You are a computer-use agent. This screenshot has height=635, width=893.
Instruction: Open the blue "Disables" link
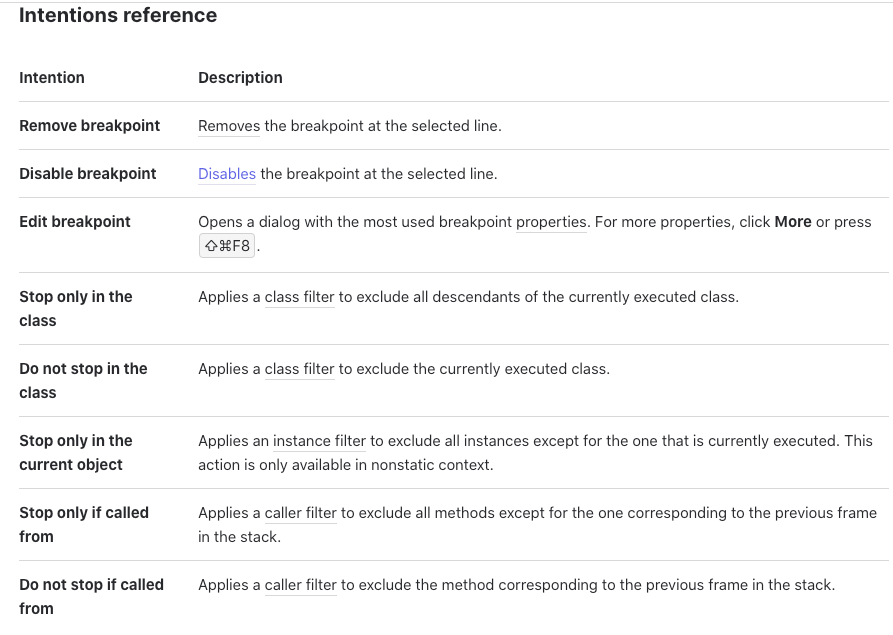227,174
